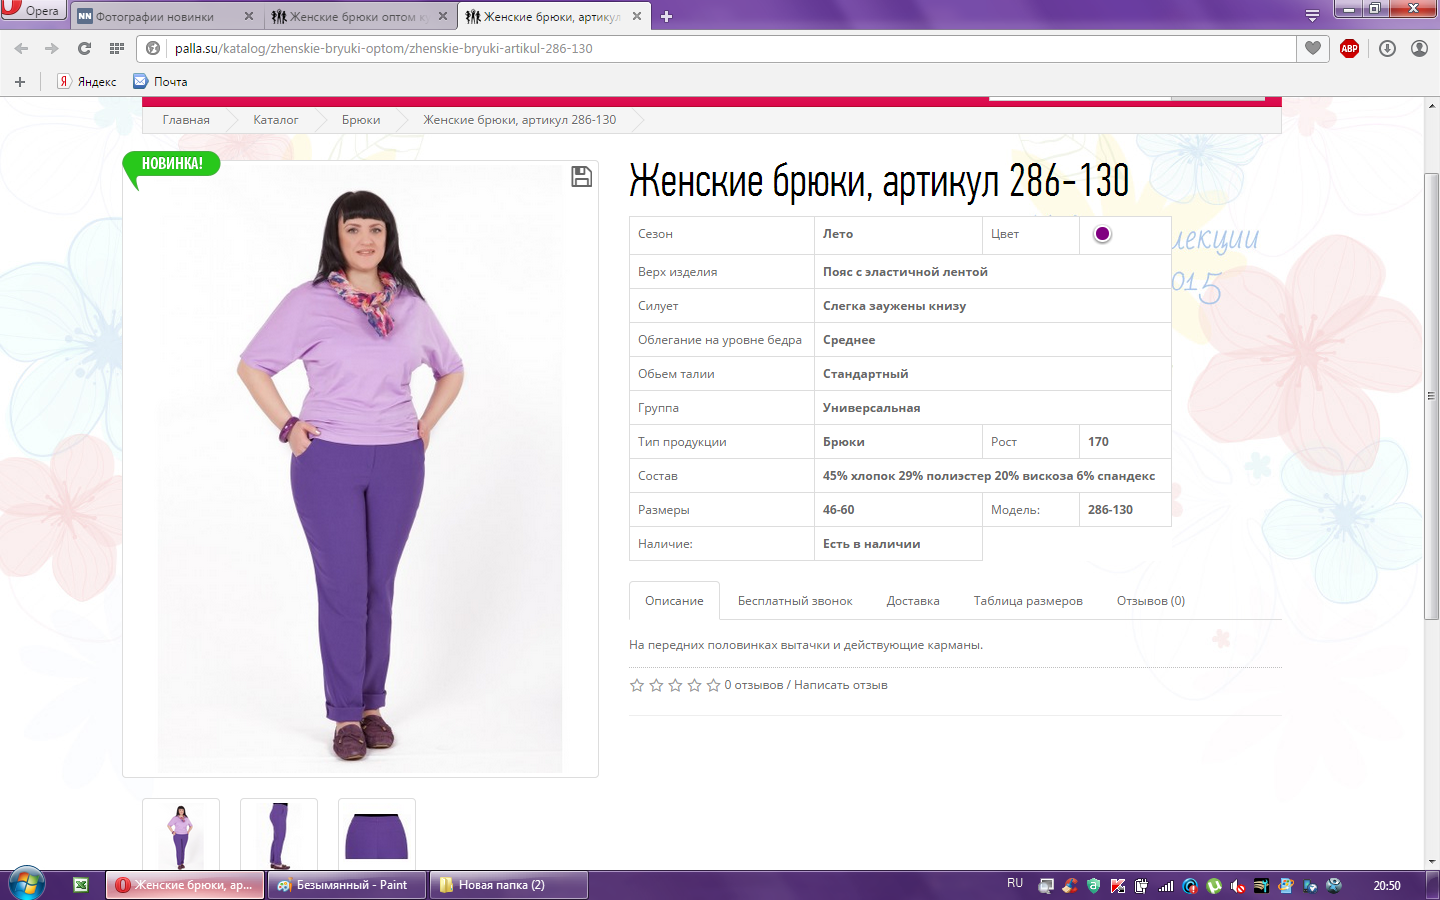Image resolution: width=1440 pixels, height=900 pixels.
Task: Switch to Безымянный - Paint in taskbar
Action: (347, 885)
